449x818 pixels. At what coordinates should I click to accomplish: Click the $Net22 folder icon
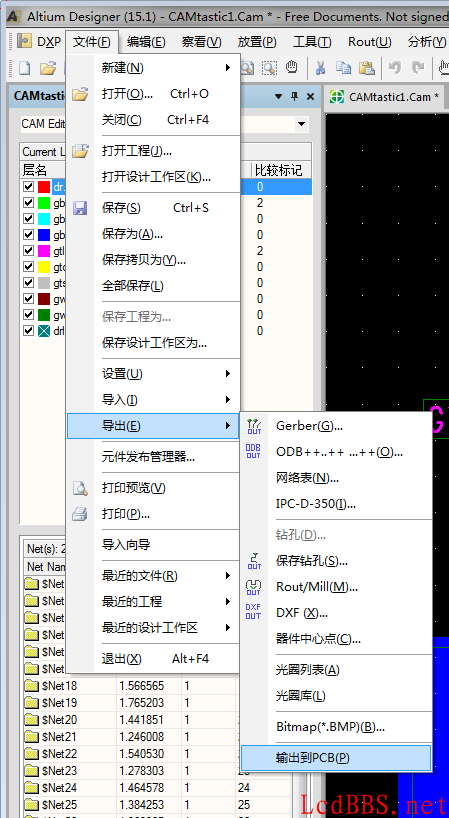[32, 754]
